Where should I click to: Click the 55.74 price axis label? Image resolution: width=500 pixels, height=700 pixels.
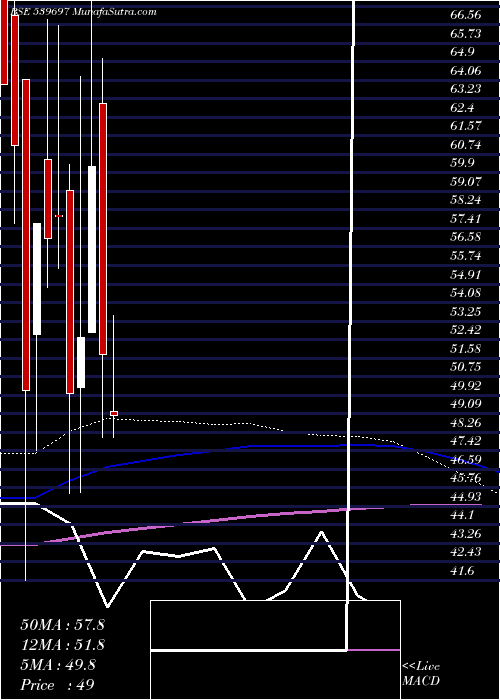pos(466,256)
